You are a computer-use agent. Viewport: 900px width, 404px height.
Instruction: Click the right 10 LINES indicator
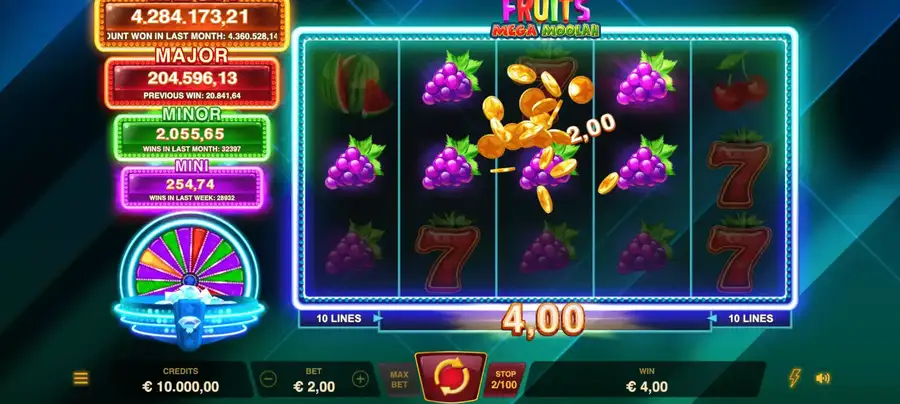(x=750, y=318)
